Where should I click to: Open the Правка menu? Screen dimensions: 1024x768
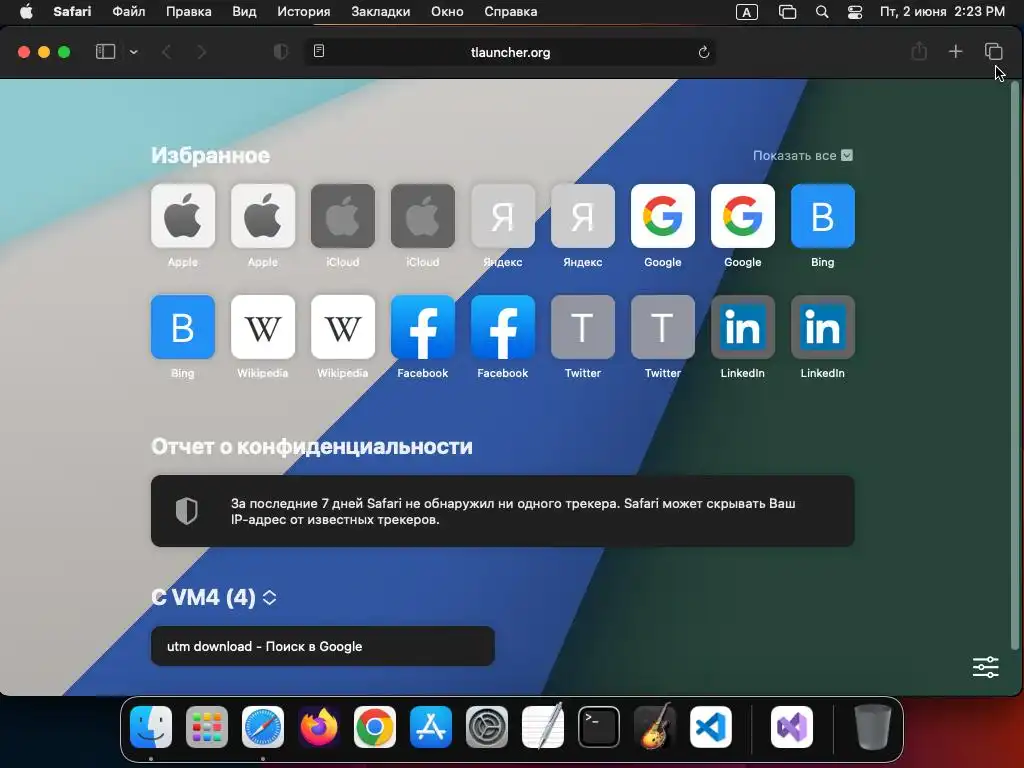[x=188, y=12]
